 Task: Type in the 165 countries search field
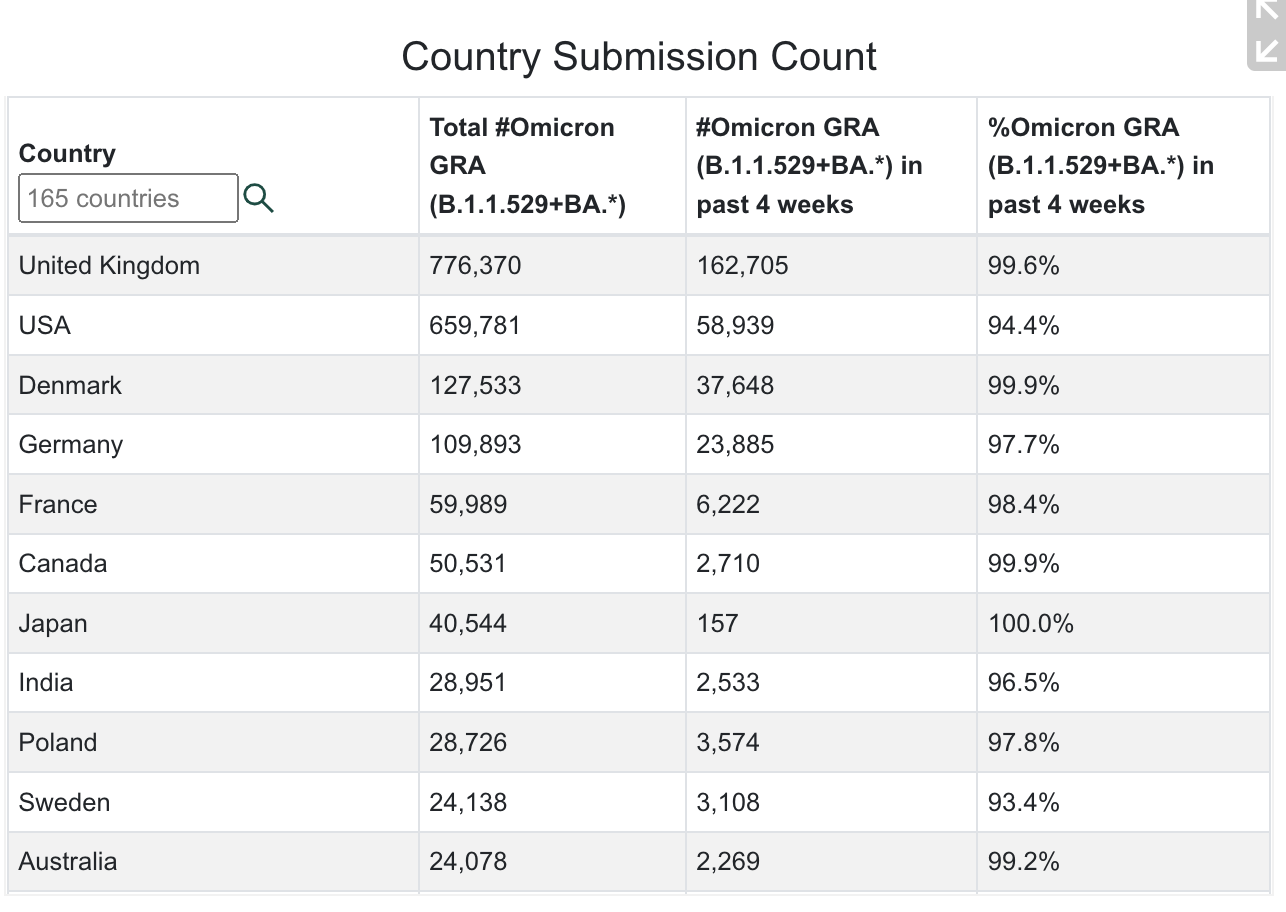(128, 198)
